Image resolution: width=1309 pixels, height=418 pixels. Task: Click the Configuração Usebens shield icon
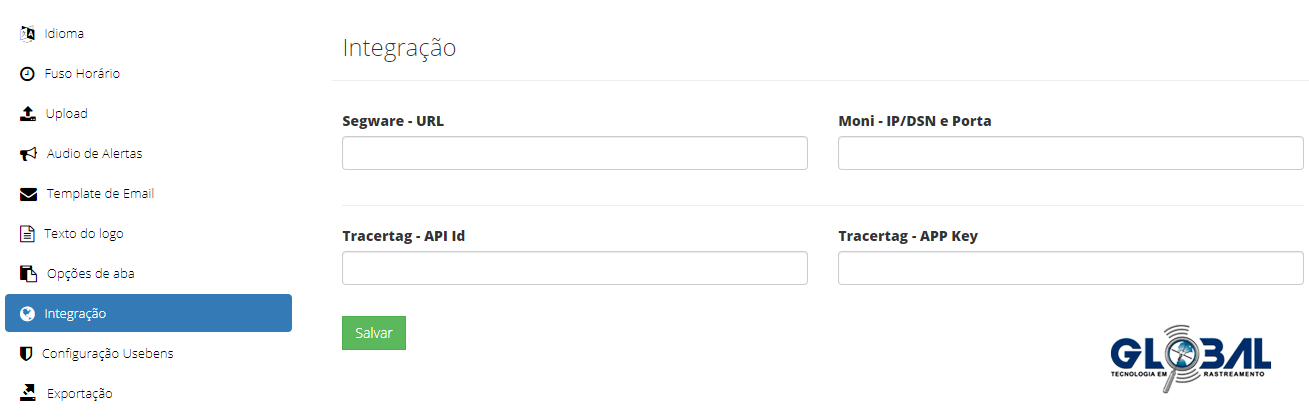tap(27, 354)
